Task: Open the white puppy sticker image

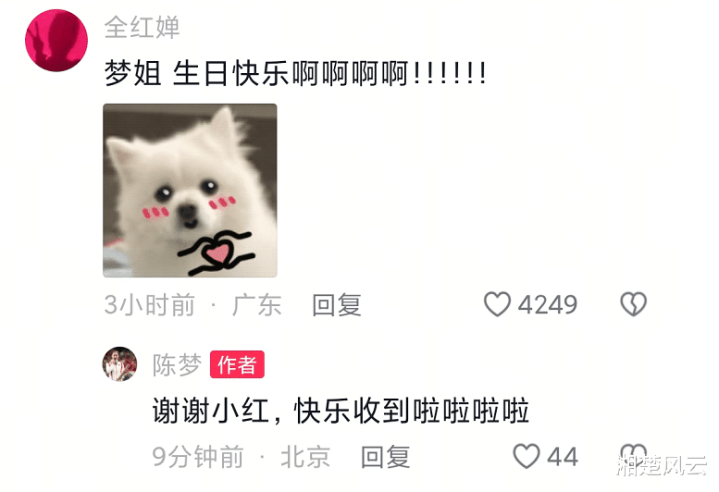Action: click(190, 190)
